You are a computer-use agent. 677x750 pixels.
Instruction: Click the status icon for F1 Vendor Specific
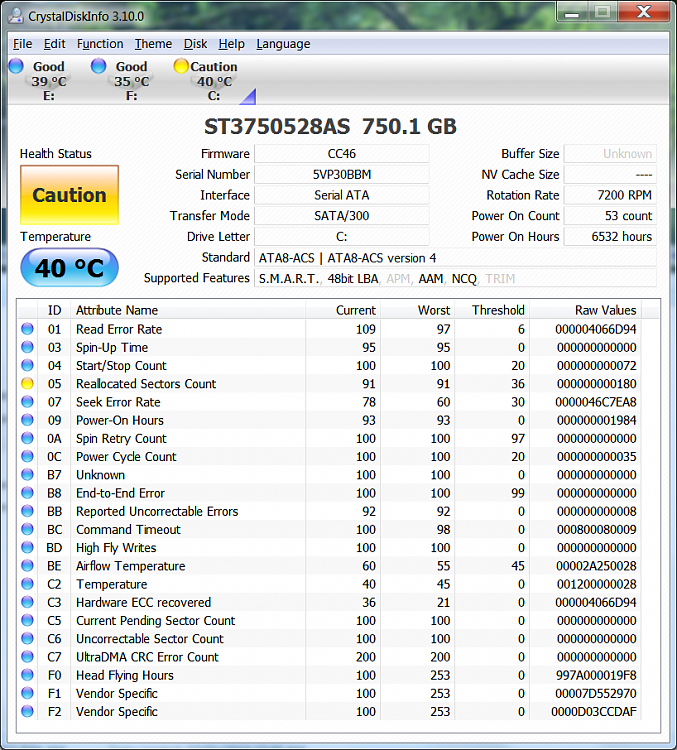[x=27, y=693]
